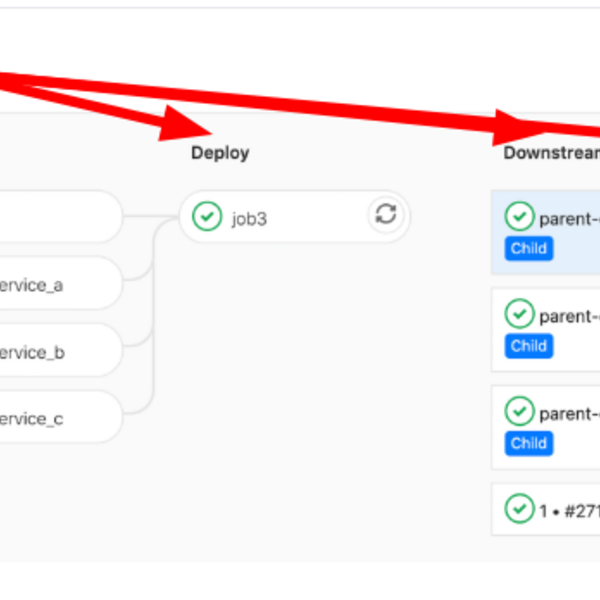Click the Downstream column heading
This screenshot has height=600, width=600.
click(551, 153)
